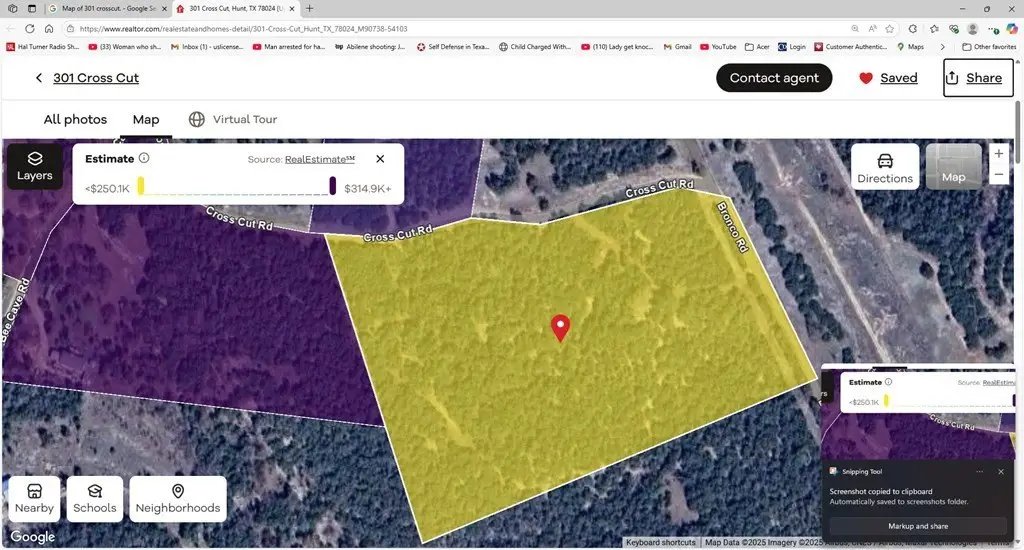1024x550 pixels.
Task: Open the Virtual Tour tab
Action: (x=232, y=120)
